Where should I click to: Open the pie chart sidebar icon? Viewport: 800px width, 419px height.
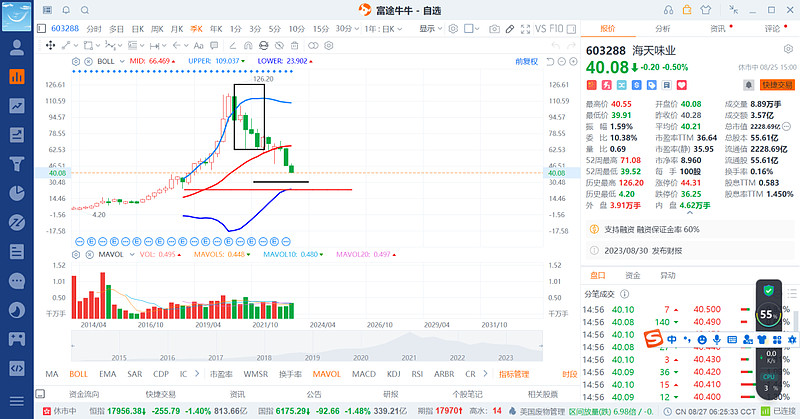(x=17, y=193)
